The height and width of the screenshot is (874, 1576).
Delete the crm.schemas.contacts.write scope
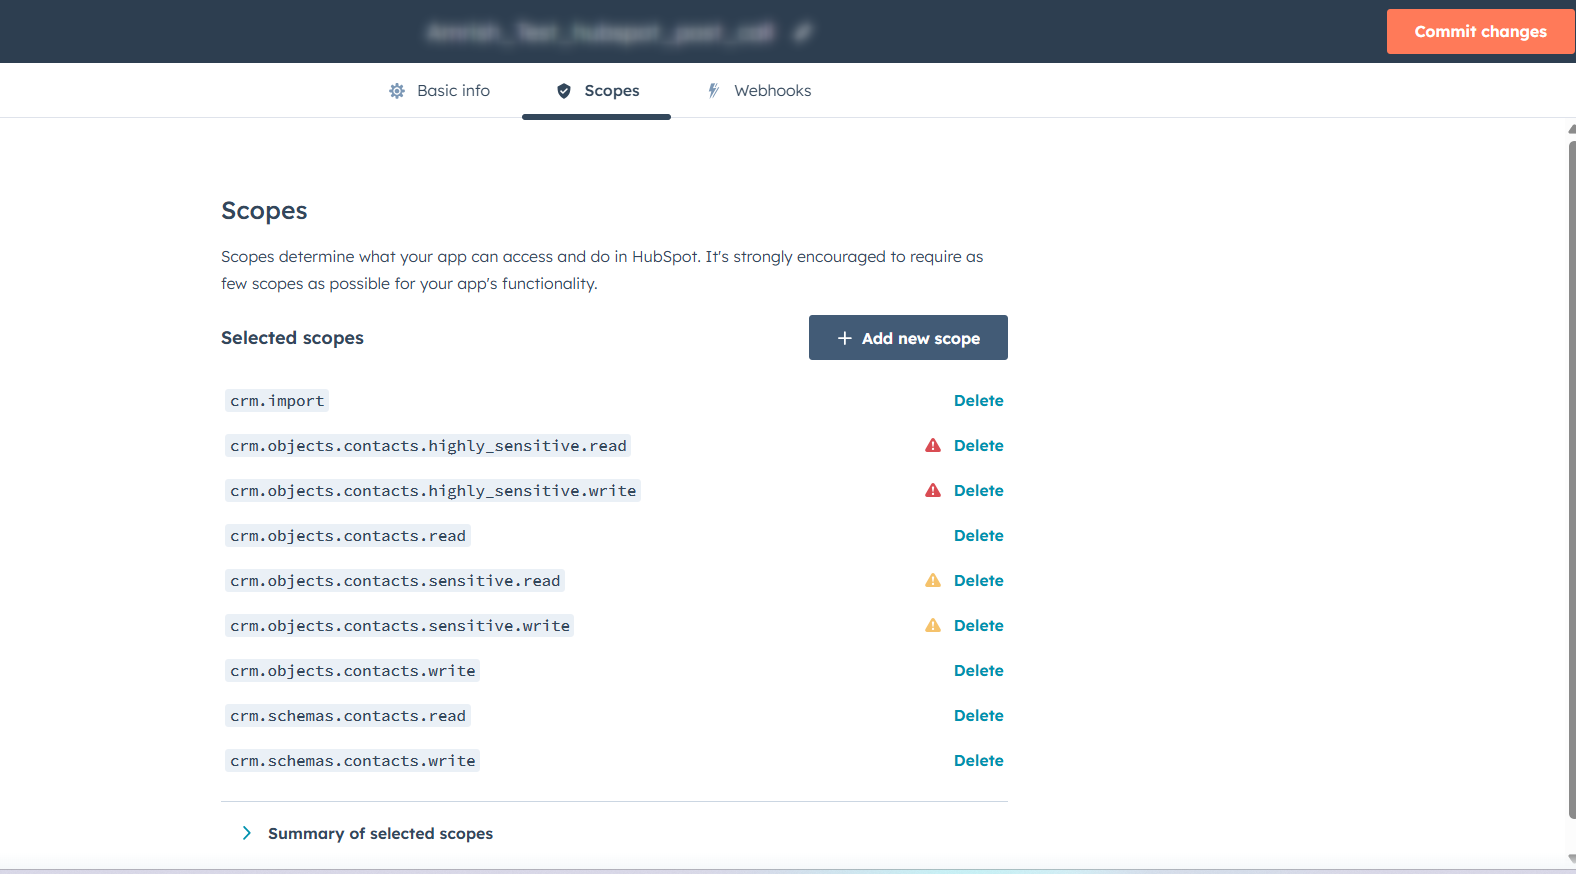(x=978, y=761)
